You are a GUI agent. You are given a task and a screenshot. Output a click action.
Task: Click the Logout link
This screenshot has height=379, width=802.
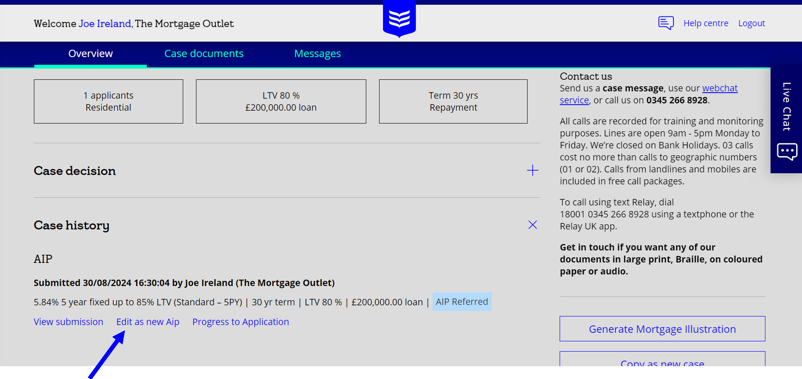[751, 23]
